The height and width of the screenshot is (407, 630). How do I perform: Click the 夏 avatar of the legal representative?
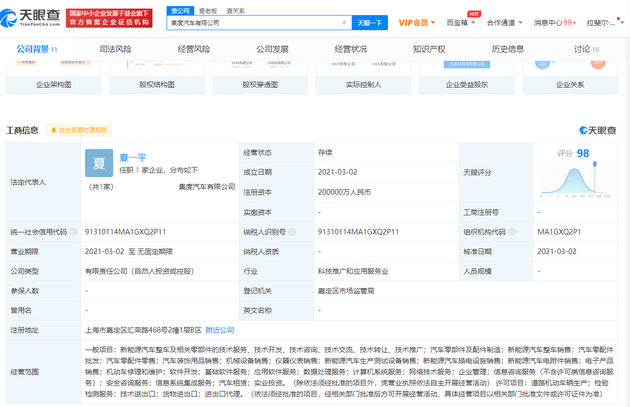click(99, 164)
